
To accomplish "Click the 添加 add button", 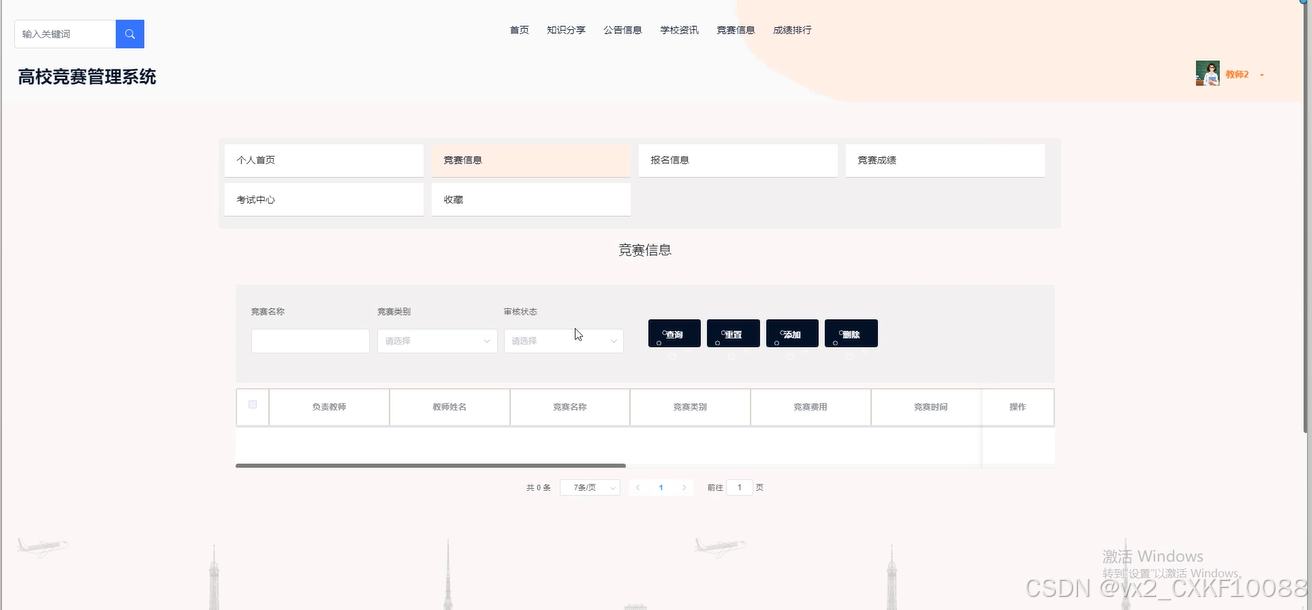I will click(792, 334).
